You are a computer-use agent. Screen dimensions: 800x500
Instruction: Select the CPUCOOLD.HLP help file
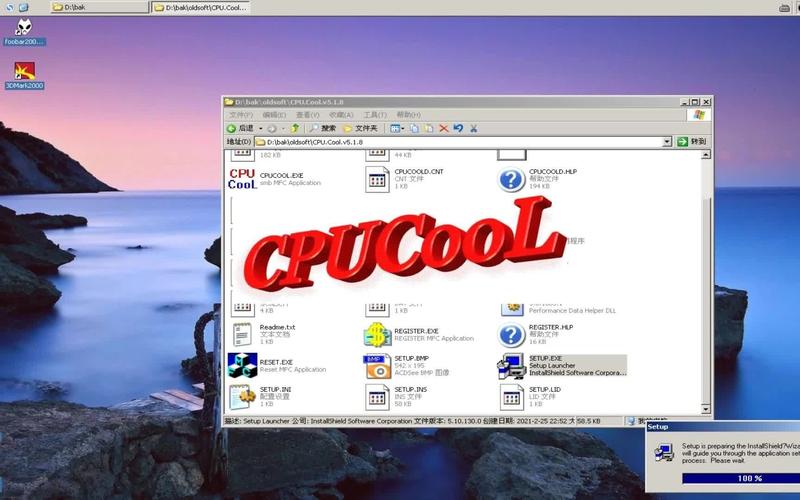coord(537,179)
